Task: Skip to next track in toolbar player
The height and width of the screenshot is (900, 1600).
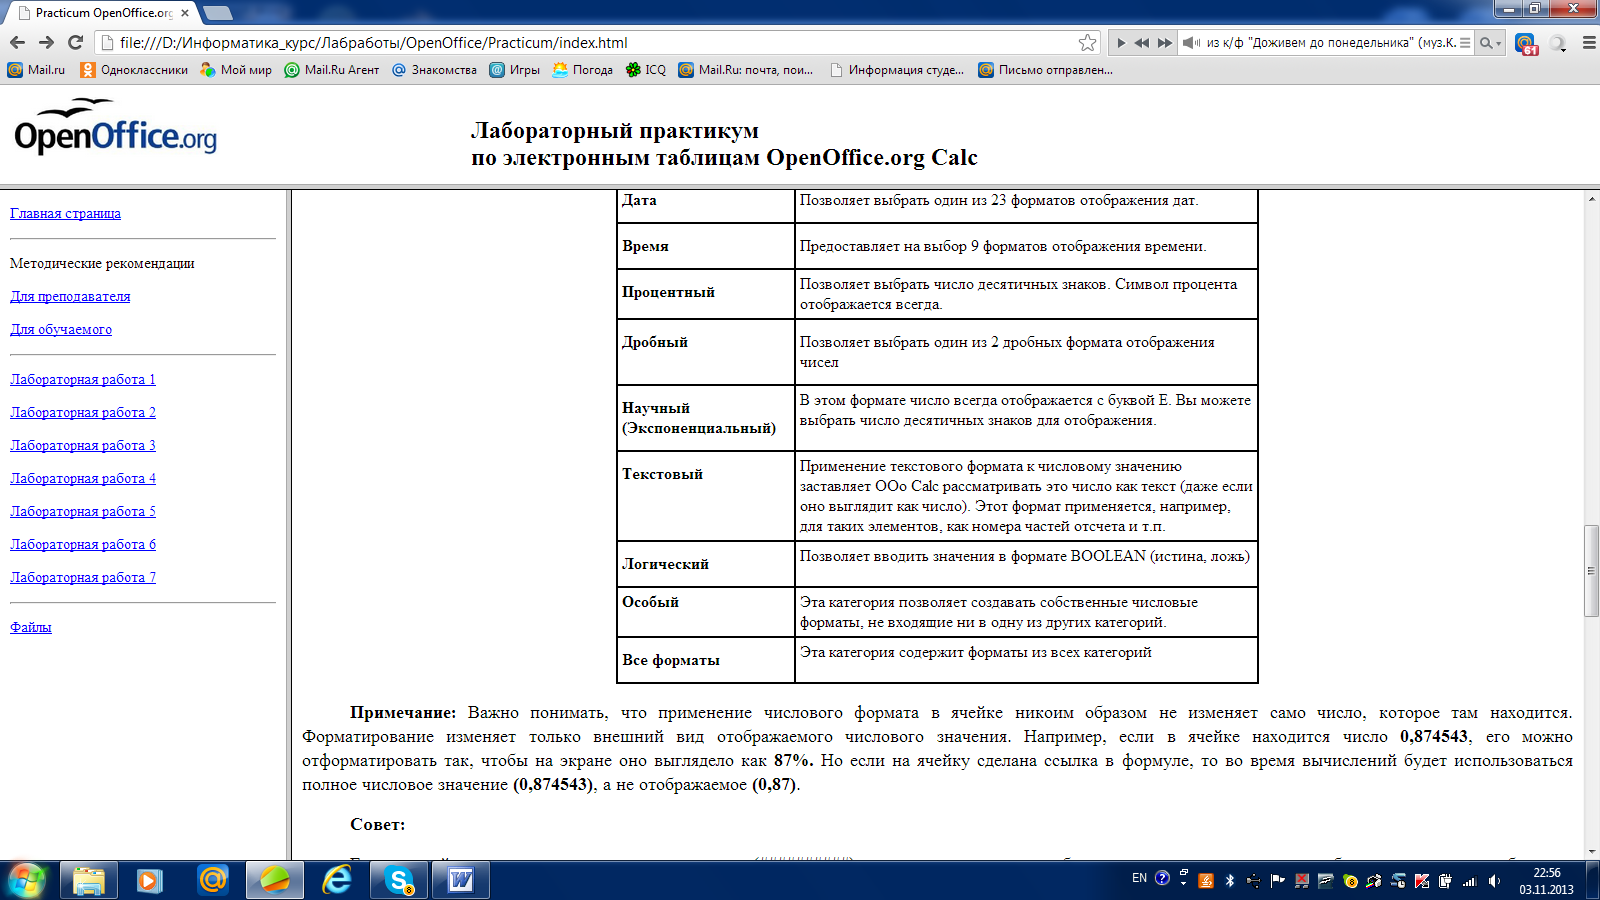Action: coord(1165,43)
